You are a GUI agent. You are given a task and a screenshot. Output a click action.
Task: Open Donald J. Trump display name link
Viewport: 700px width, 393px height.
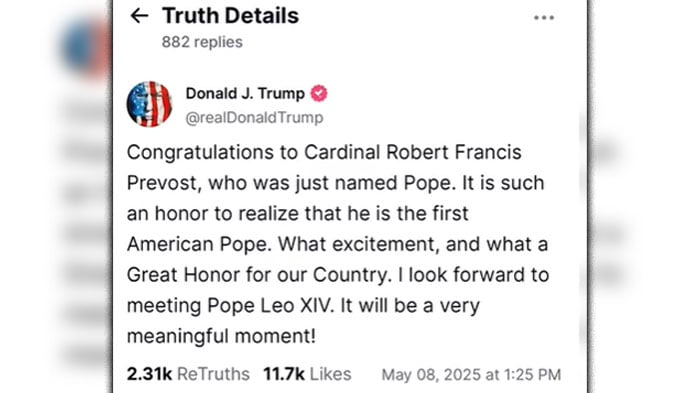(x=245, y=93)
